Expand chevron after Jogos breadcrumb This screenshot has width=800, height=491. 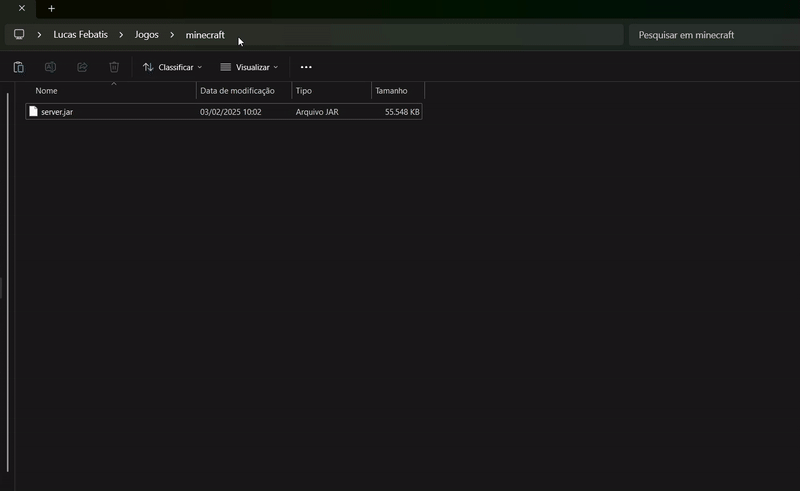tap(172, 35)
